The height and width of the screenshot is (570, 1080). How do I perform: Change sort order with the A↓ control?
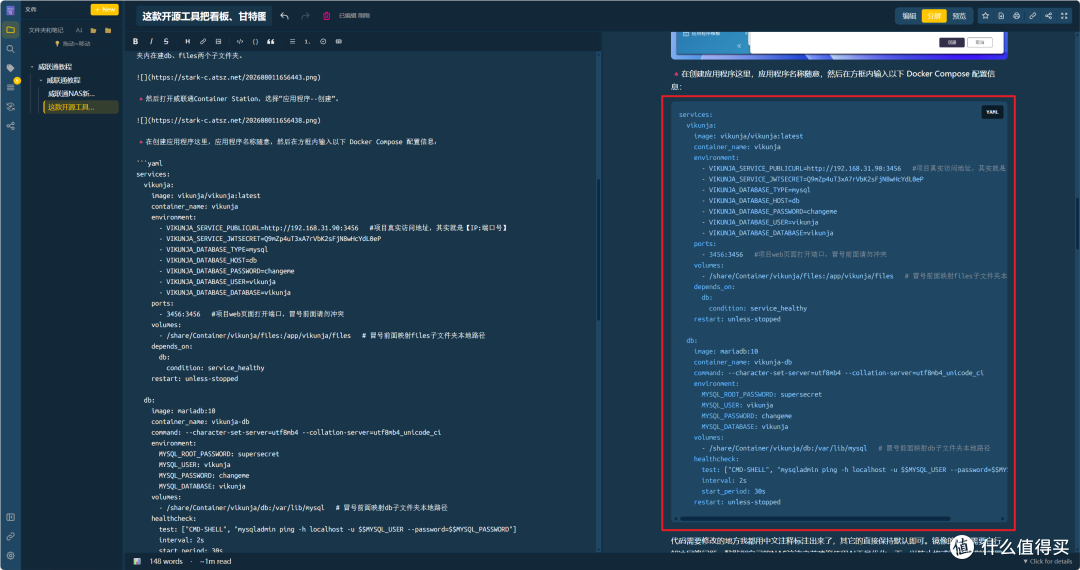(79, 30)
